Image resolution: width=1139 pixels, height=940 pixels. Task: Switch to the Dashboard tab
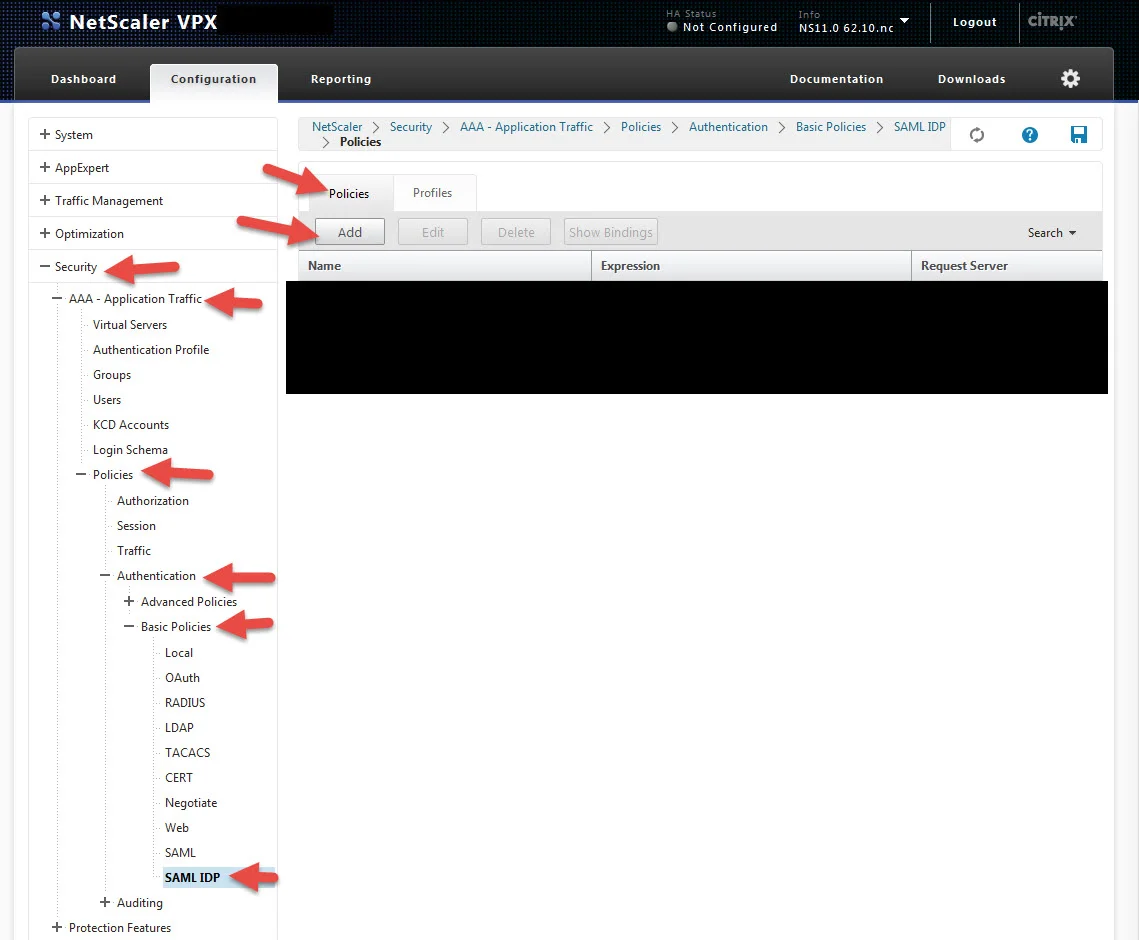coord(84,79)
